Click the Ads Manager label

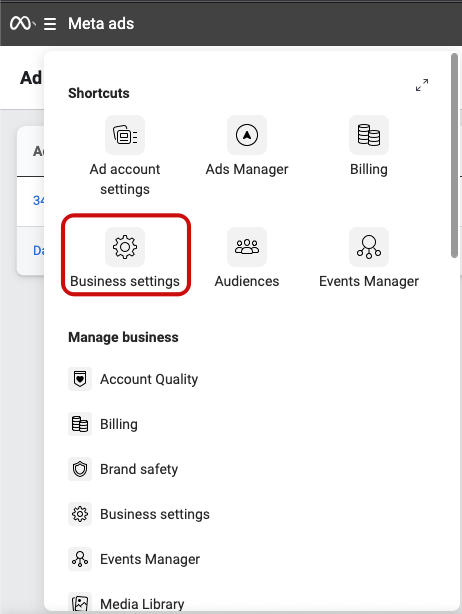pyautogui.click(x=247, y=169)
